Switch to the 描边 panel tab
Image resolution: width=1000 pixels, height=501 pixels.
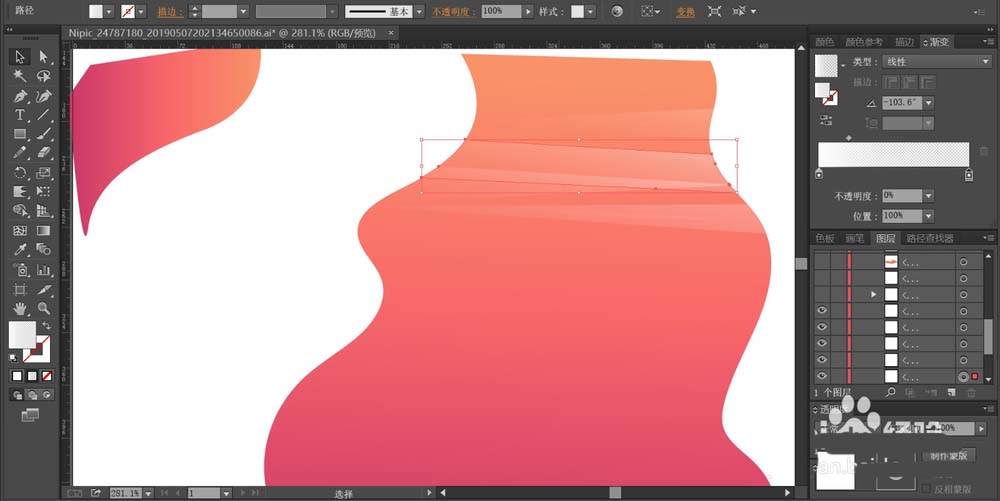click(x=904, y=41)
